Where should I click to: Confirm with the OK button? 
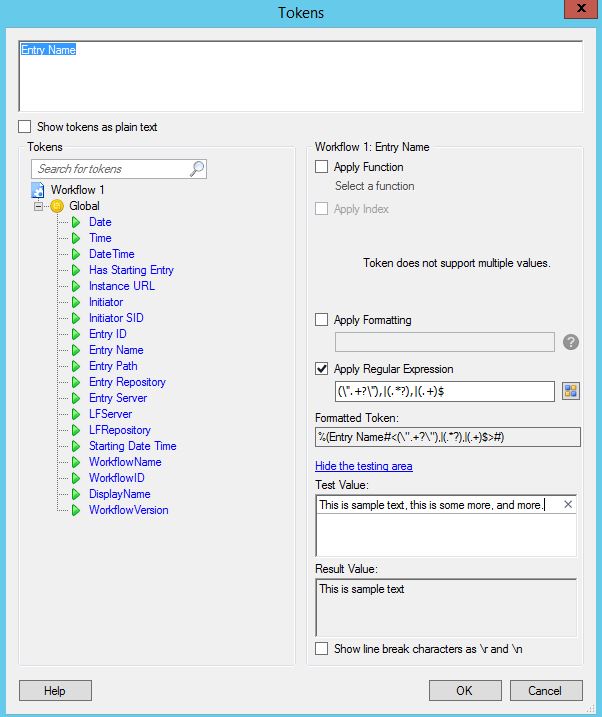(x=465, y=690)
